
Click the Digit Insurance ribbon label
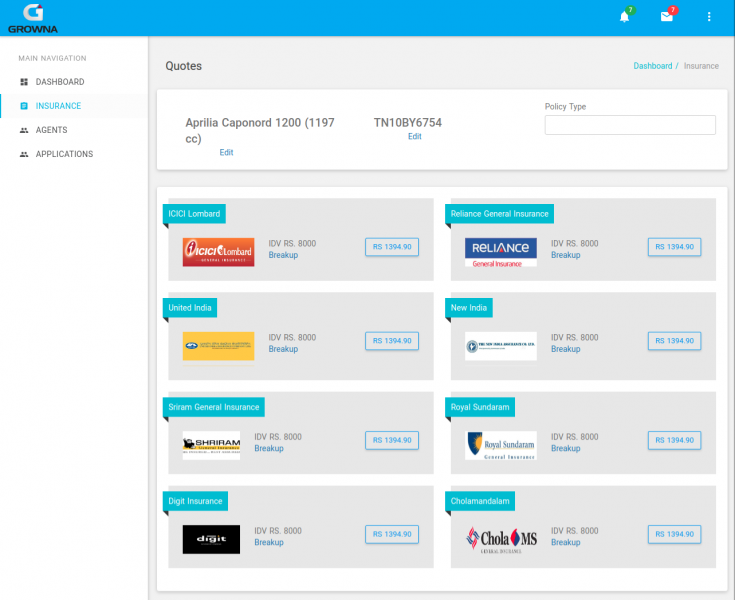pyautogui.click(x=195, y=501)
